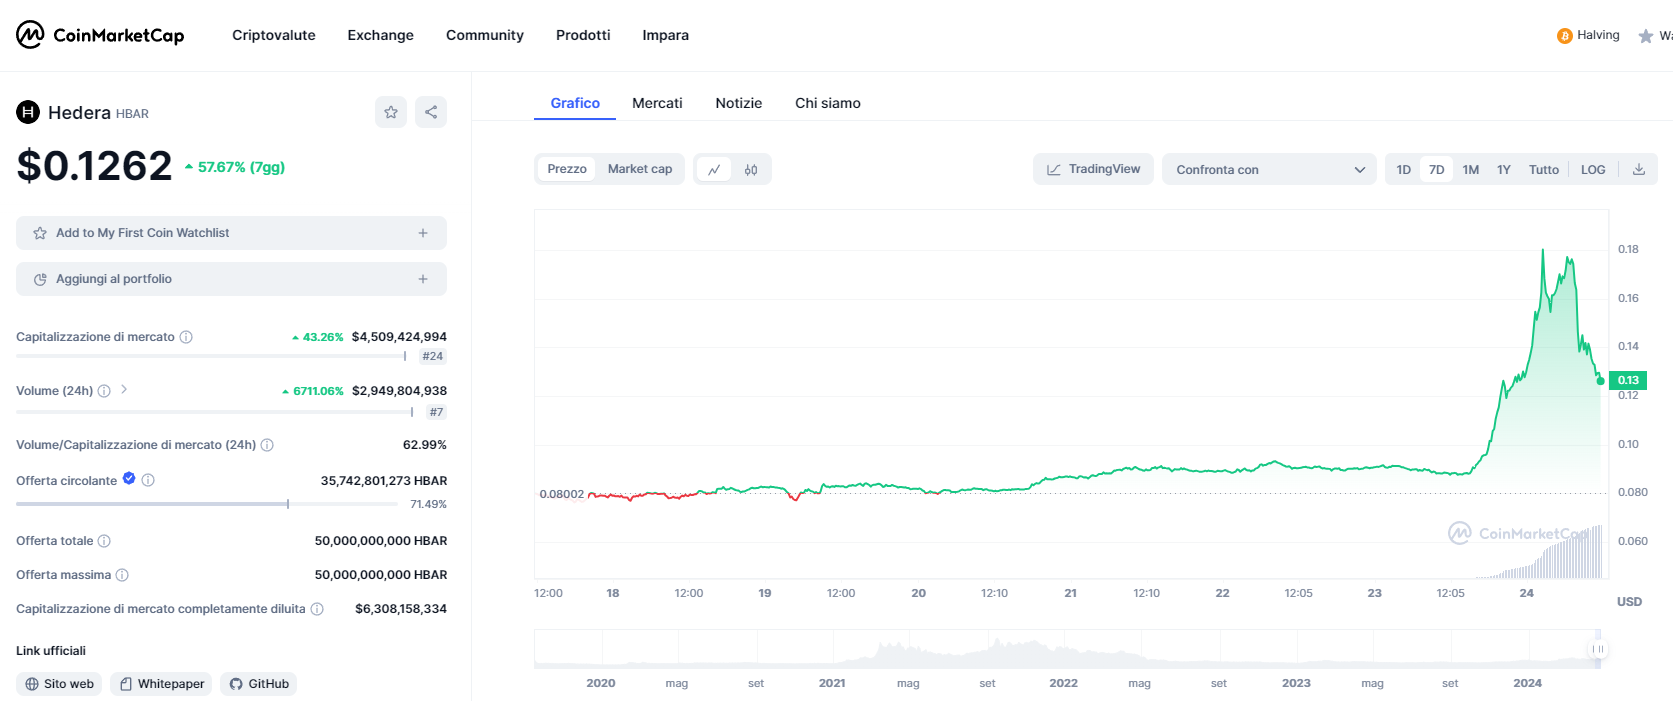Open the Sito web link
The height and width of the screenshot is (701, 1673).
[x=59, y=684]
